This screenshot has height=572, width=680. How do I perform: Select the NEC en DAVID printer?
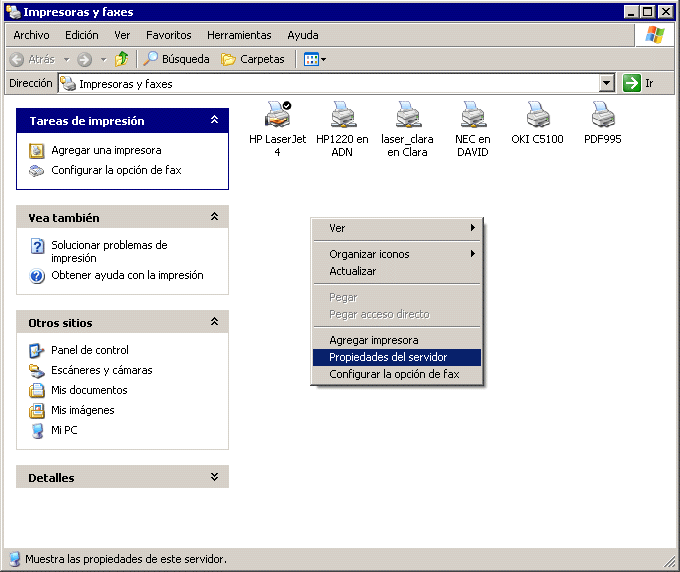click(x=472, y=113)
